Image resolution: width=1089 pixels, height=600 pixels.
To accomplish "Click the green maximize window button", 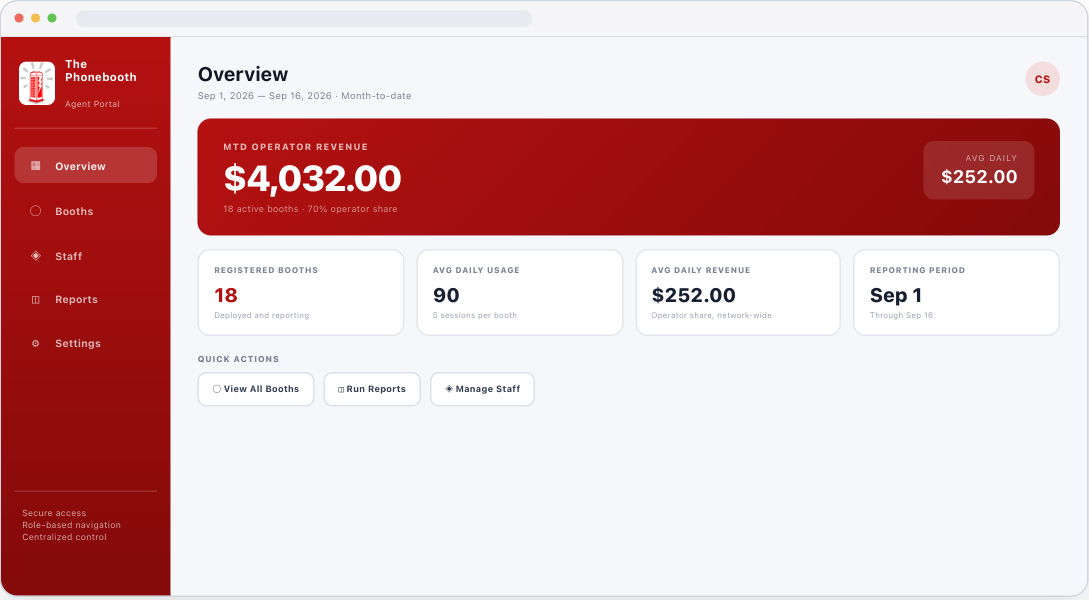I will tap(52, 18).
